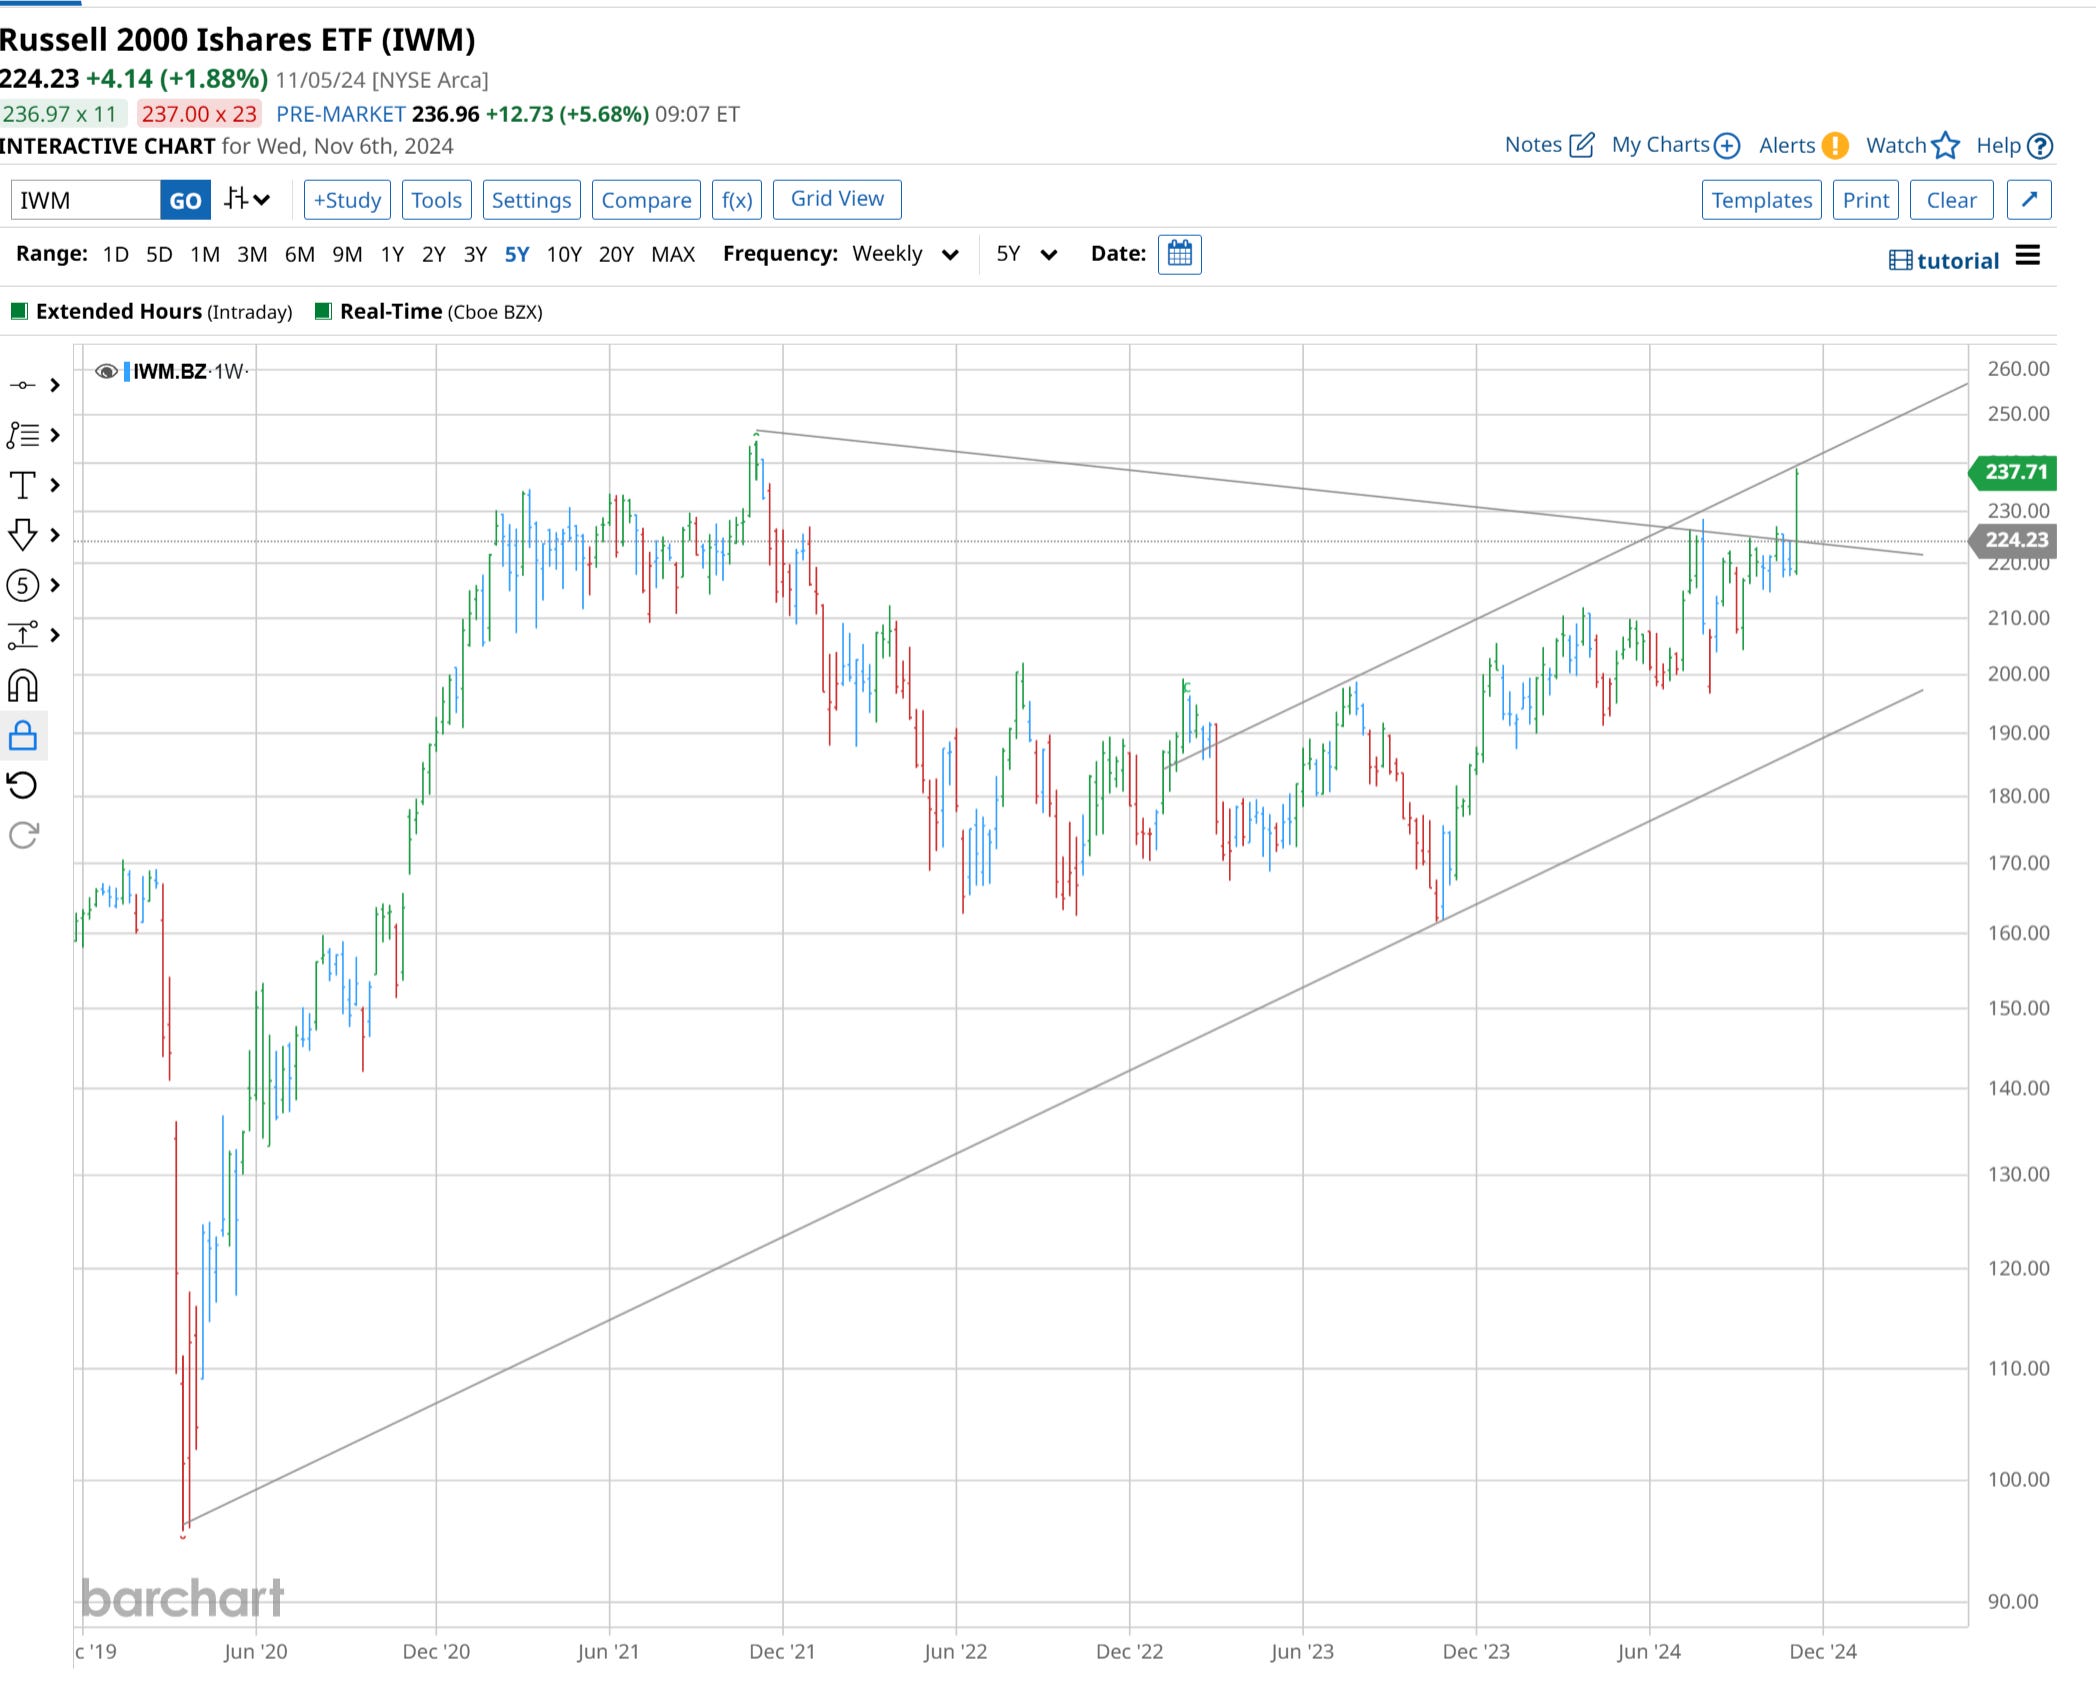Select the 10Y range option

coord(563,254)
